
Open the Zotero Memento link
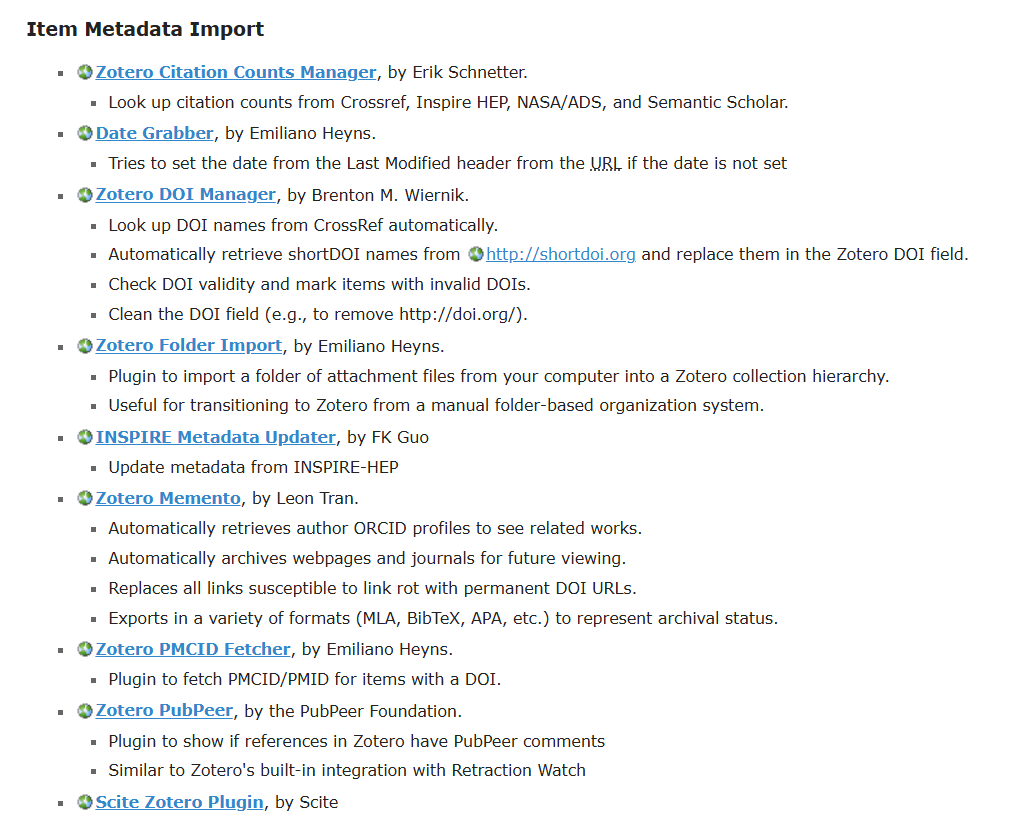168,497
